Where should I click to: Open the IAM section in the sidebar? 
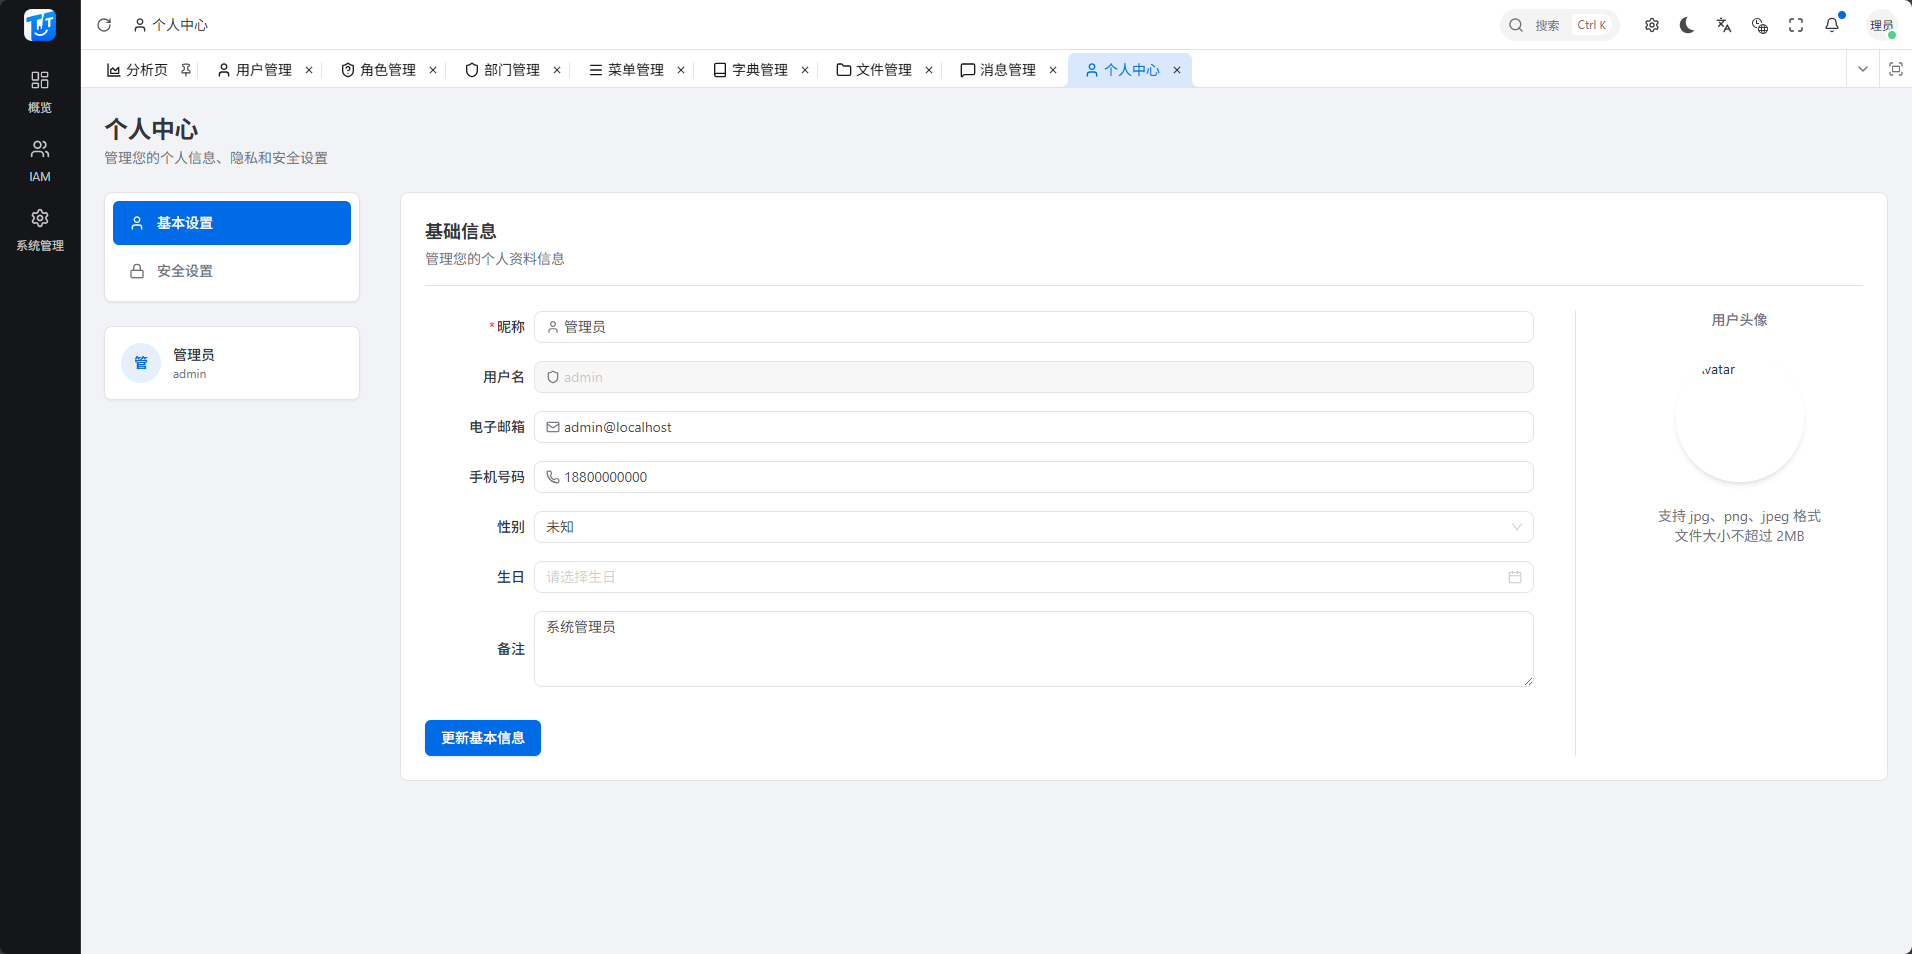tap(40, 160)
